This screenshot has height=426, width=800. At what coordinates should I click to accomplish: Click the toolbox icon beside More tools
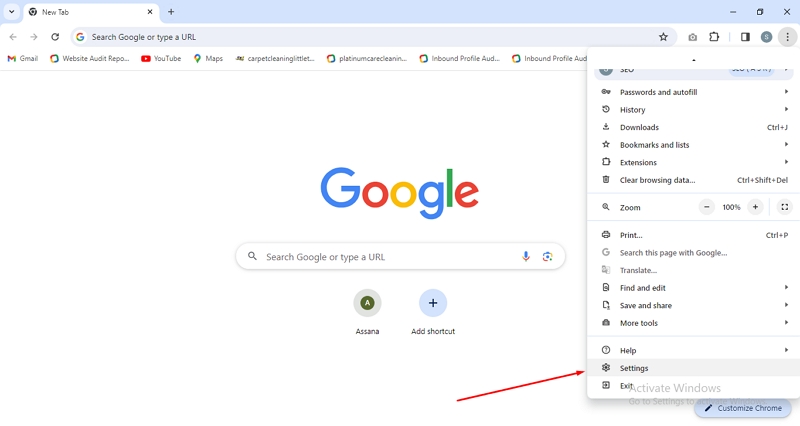point(606,322)
